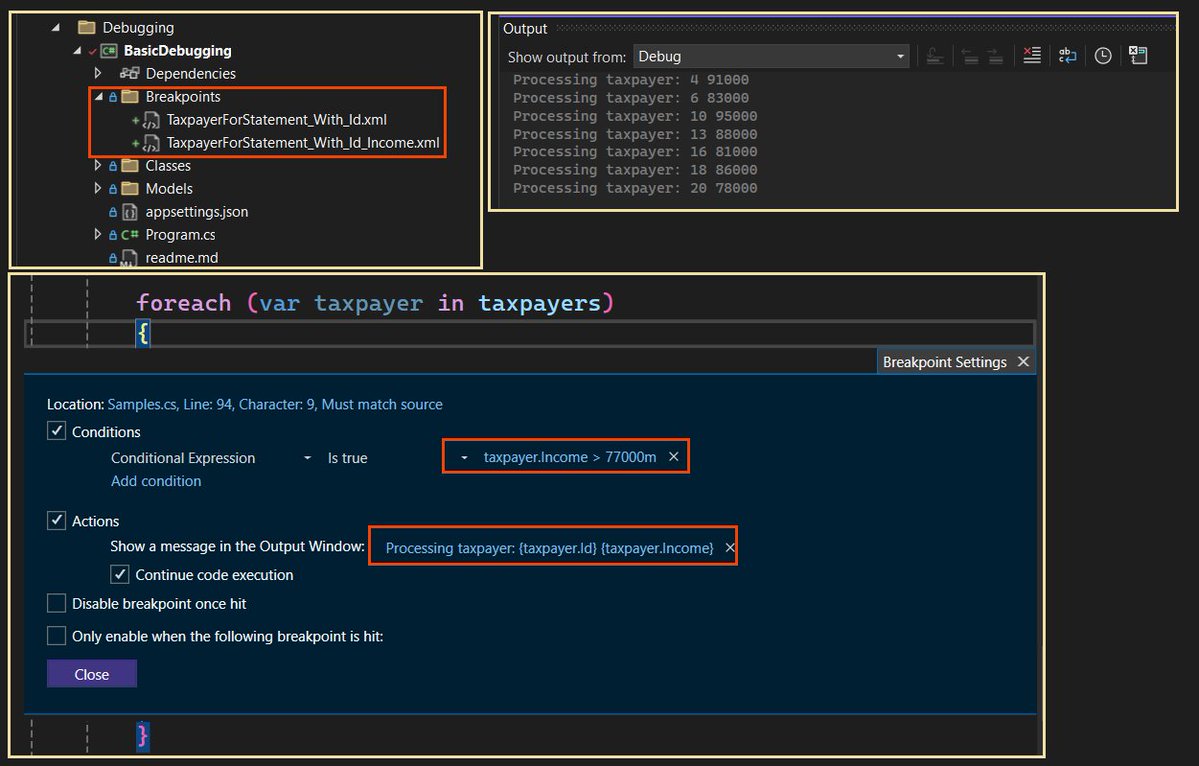The image size is (1199, 766).
Task: Toggle the Actions checkbox
Action: click(x=57, y=520)
